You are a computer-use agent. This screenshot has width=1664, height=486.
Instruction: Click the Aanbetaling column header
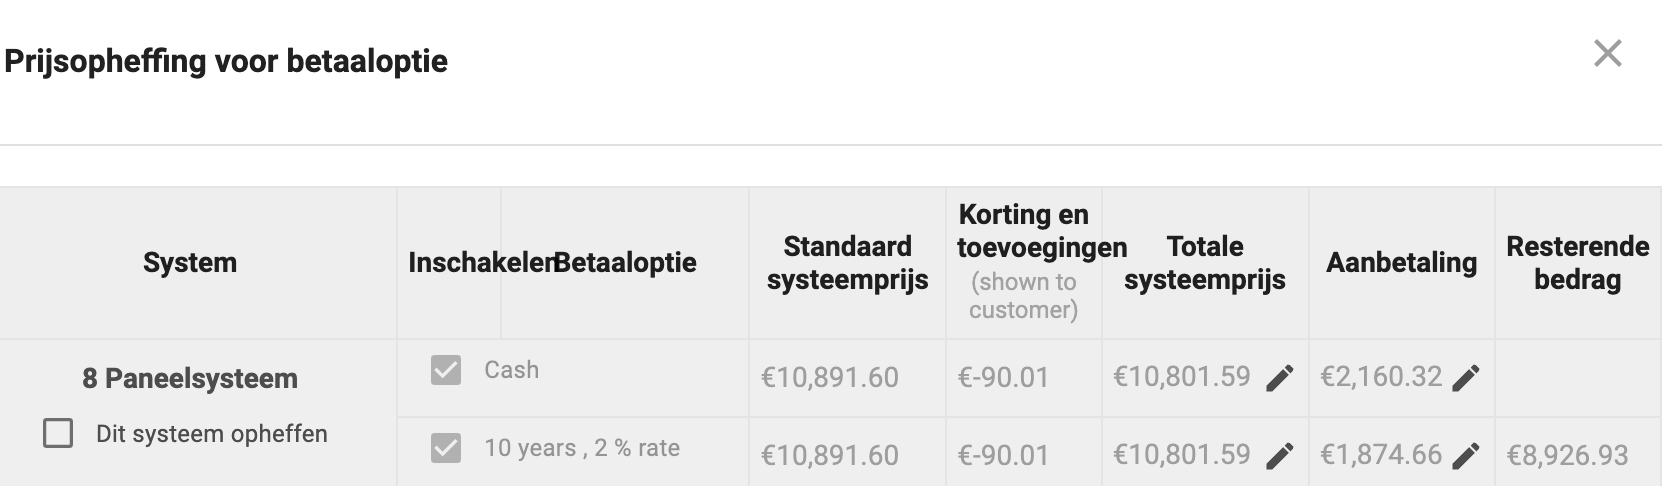click(1401, 263)
